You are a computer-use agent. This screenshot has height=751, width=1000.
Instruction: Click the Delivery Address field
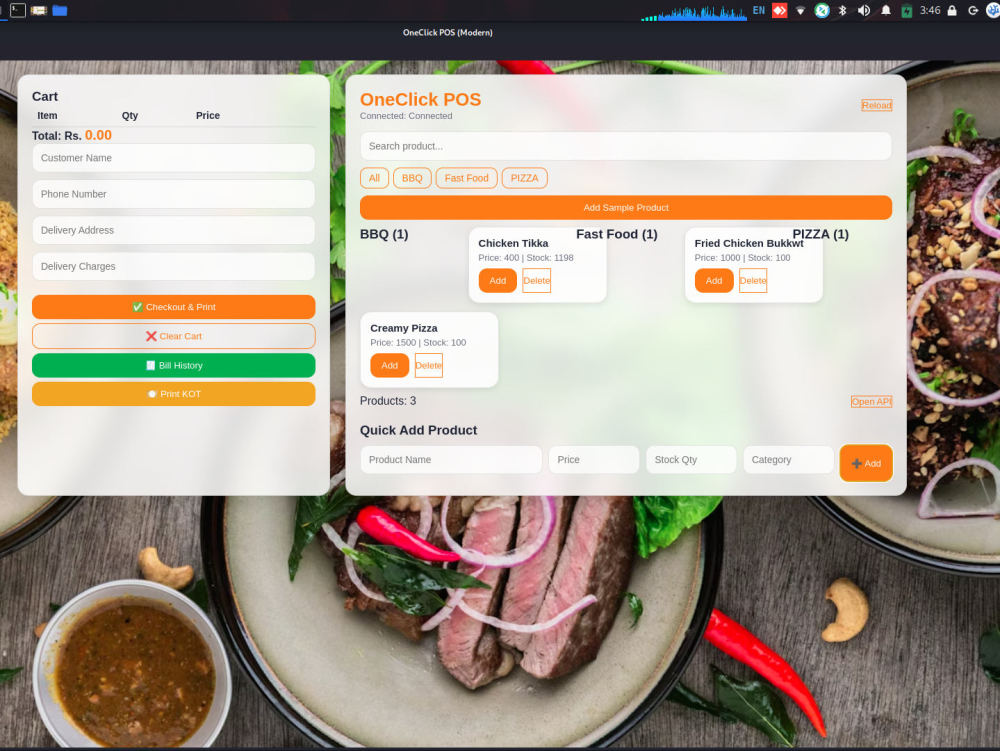point(173,230)
